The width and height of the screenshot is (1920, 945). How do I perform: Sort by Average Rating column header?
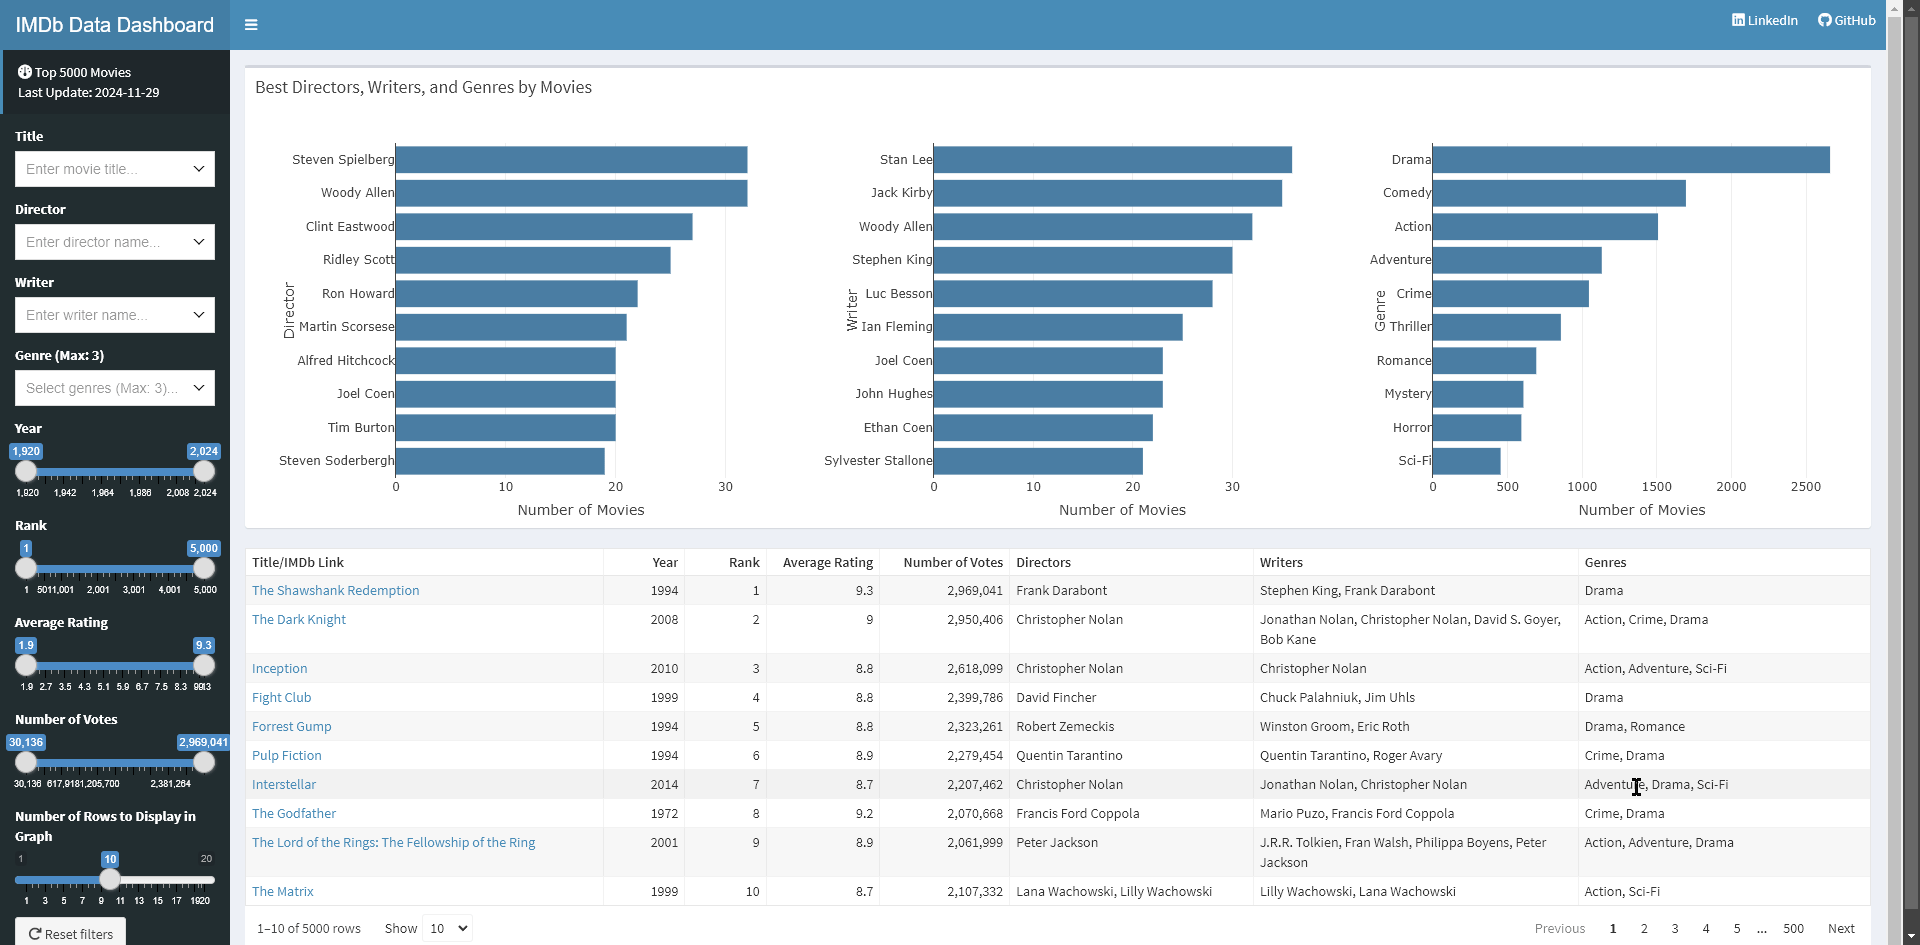point(823,562)
